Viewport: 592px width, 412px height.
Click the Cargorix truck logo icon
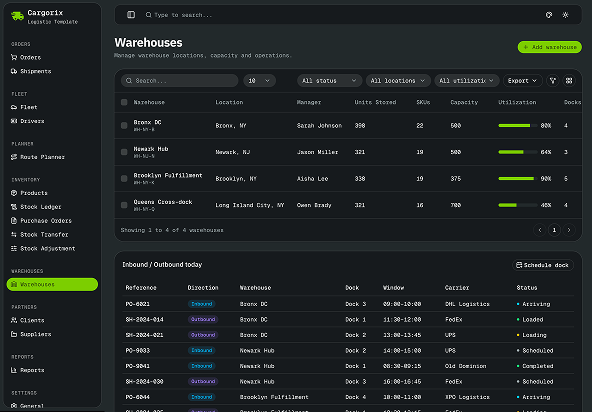[x=17, y=16]
